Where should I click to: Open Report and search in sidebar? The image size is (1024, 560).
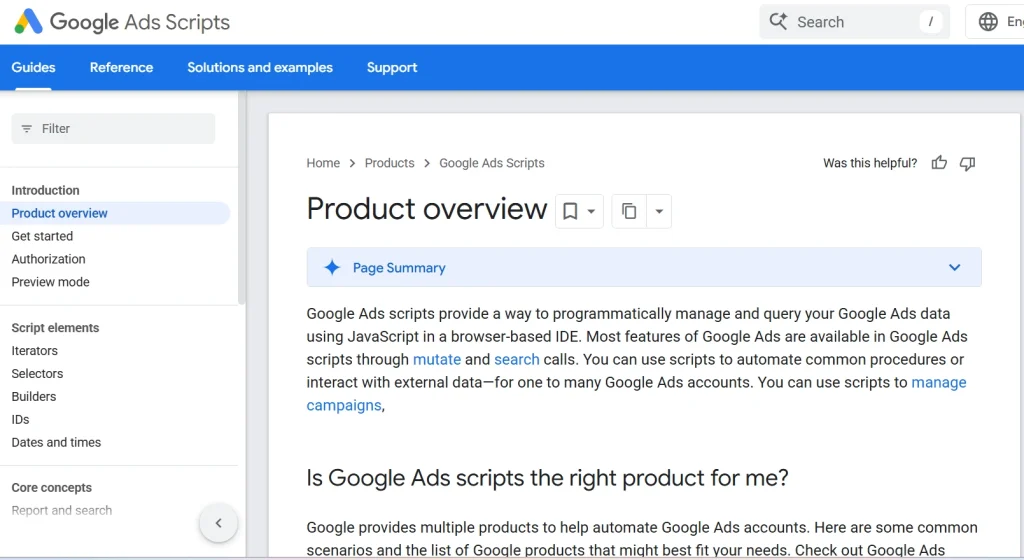(x=61, y=510)
